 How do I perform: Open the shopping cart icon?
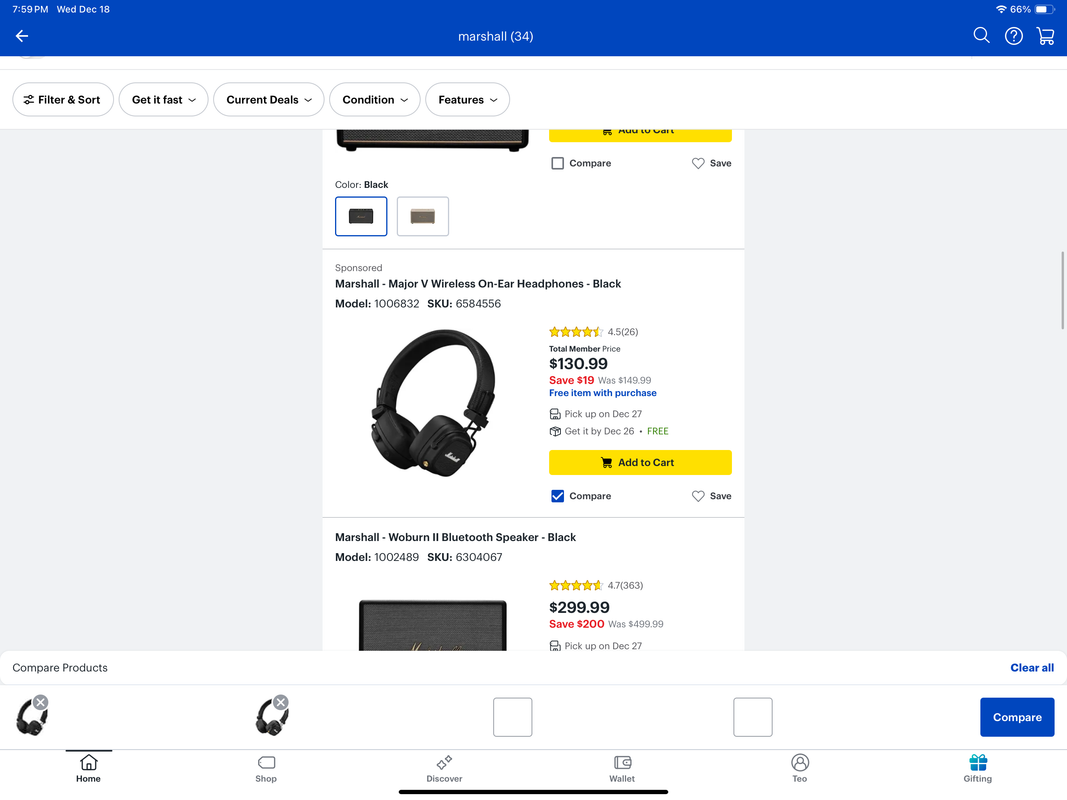coord(1045,36)
